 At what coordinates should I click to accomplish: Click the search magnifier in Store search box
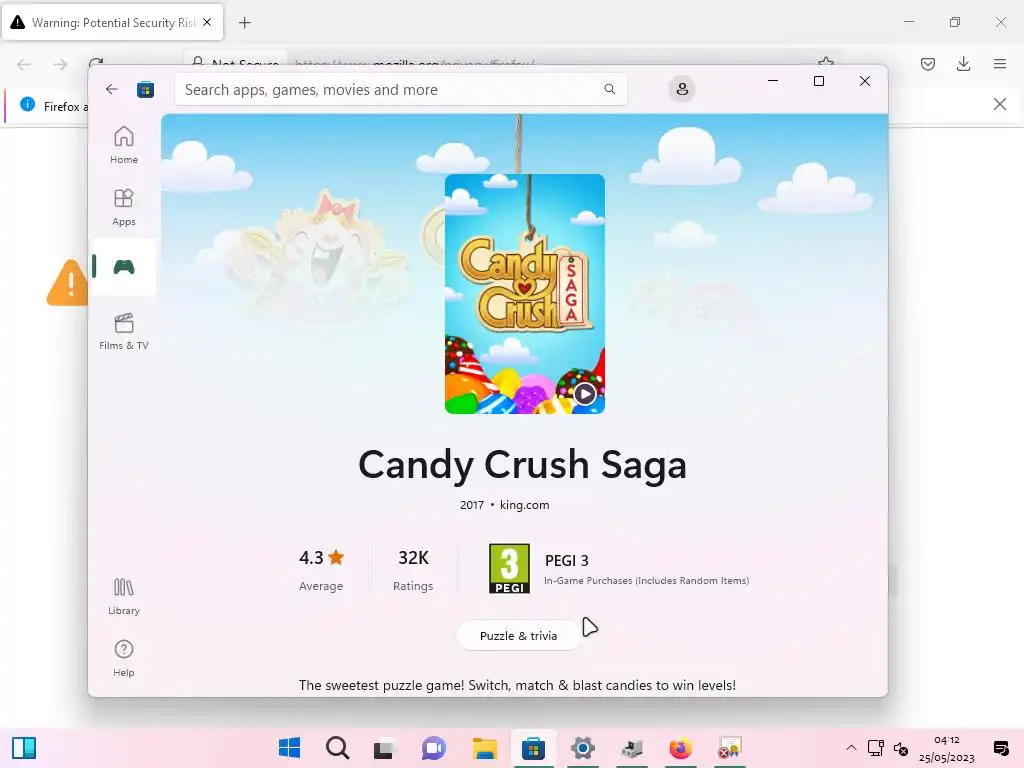[609, 89]
